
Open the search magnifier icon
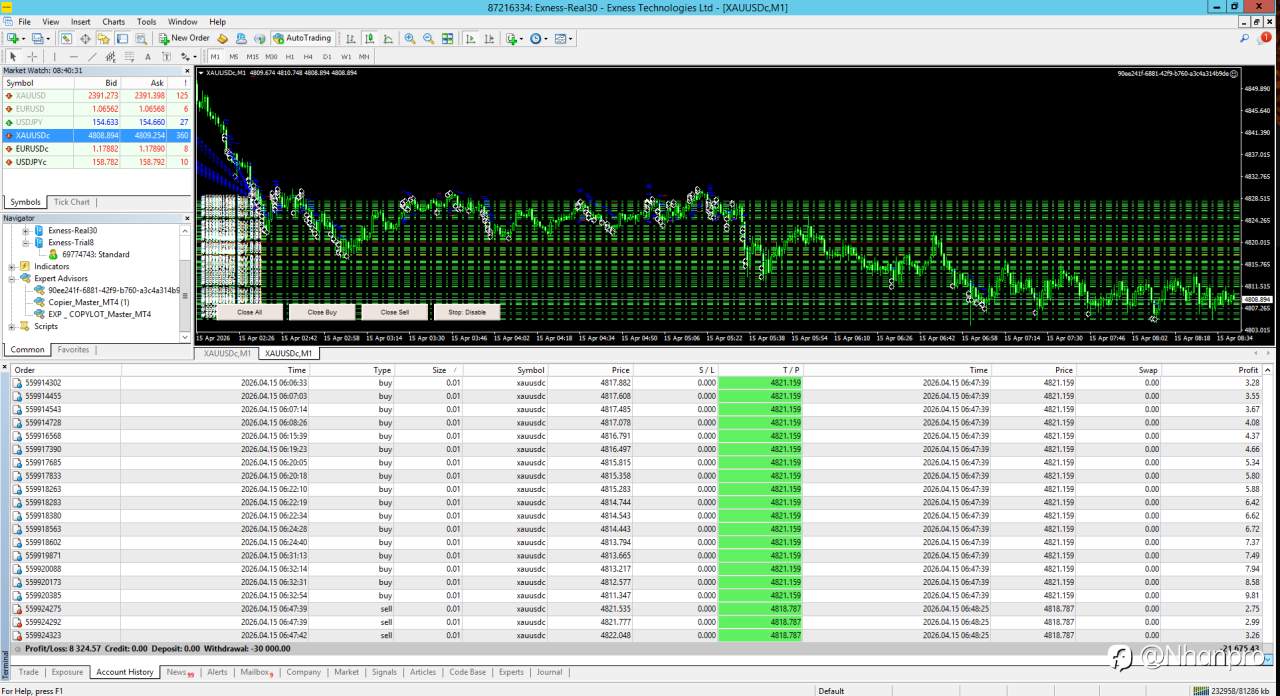pos(1245,38)
